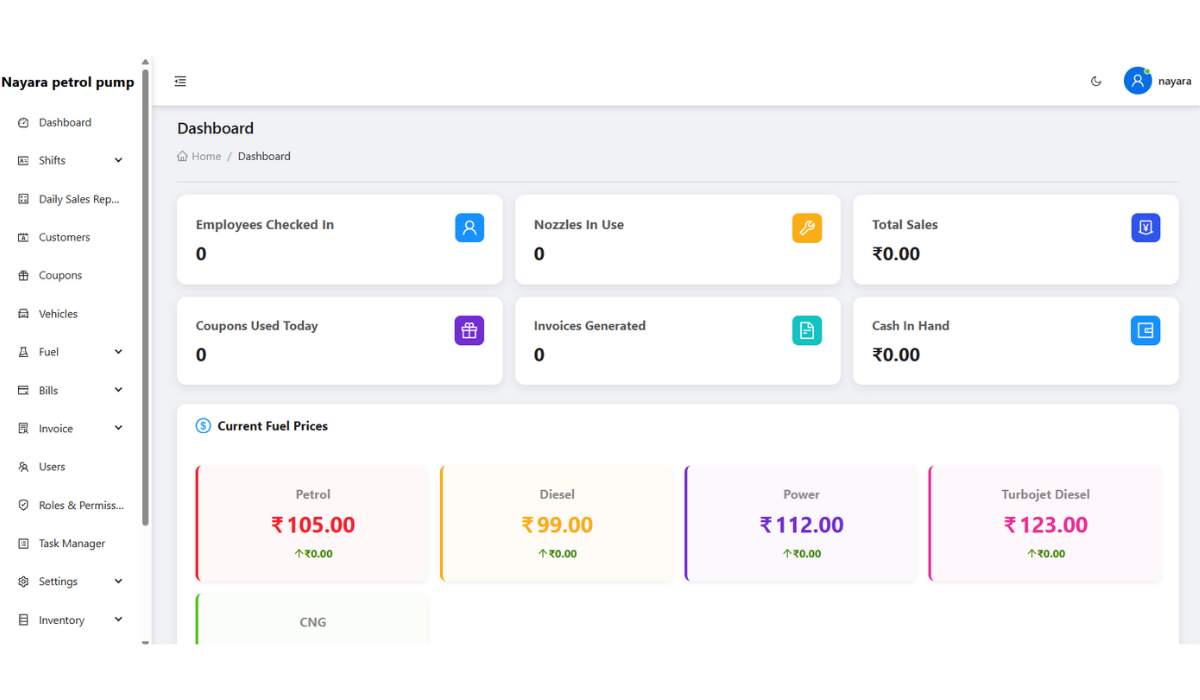Screen dimensions: 1200x700
Task: Expand the Fuel submenu chevron
Action: 119,352
